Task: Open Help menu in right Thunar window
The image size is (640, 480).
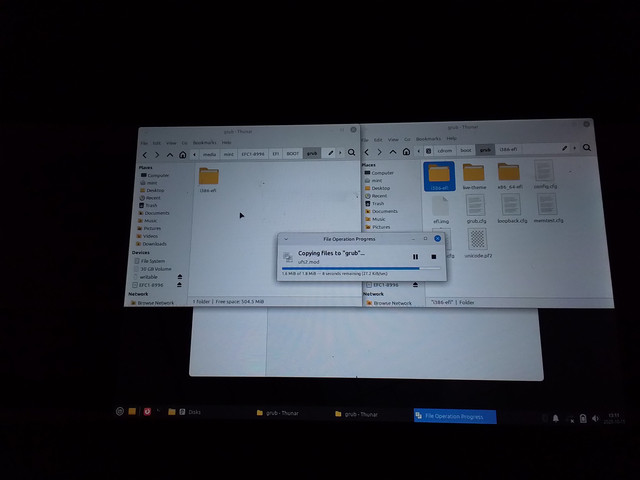Action: click(451, 139)
